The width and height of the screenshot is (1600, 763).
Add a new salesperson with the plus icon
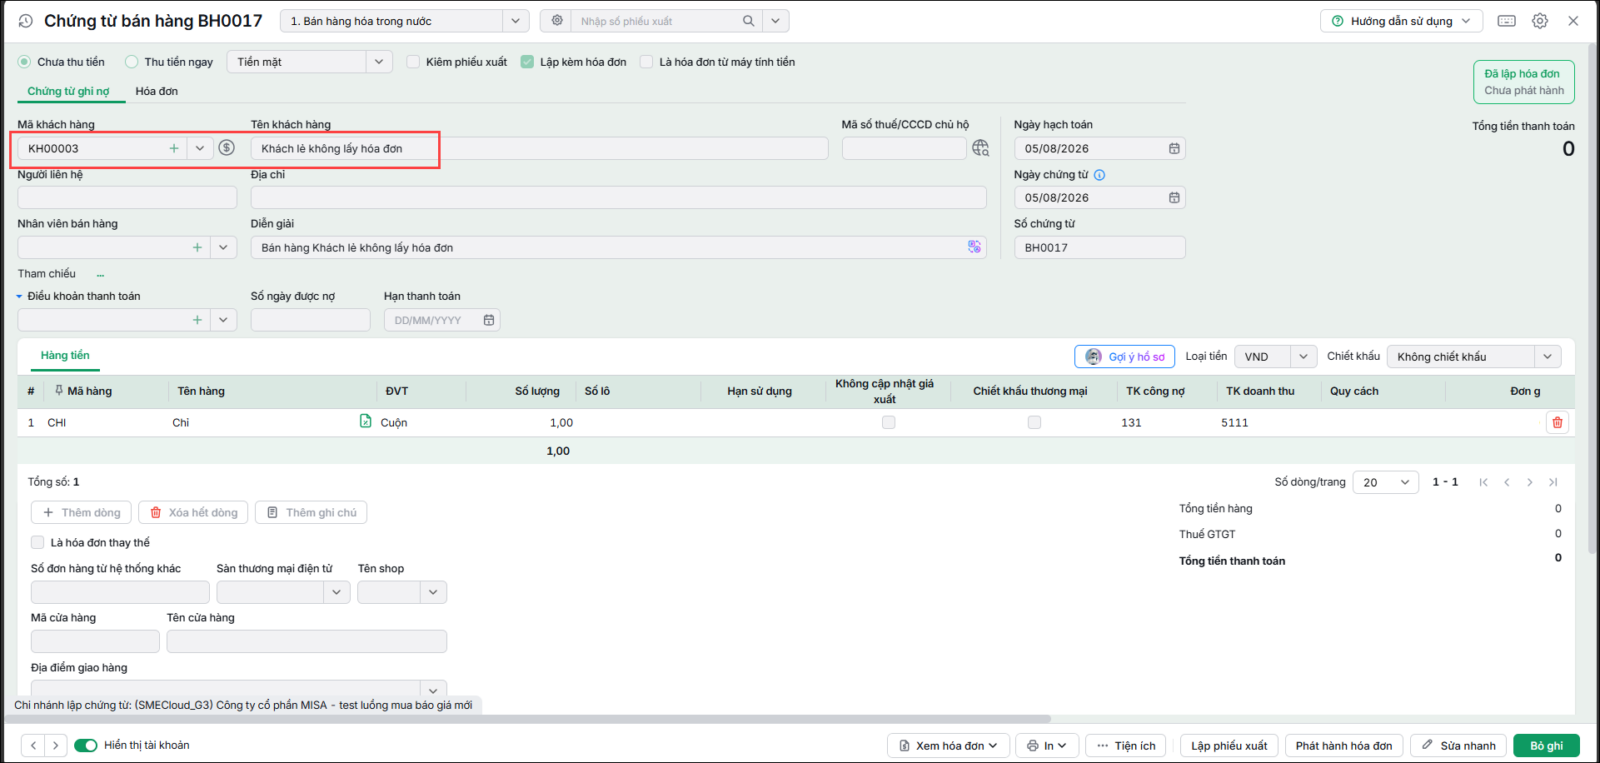197,248
